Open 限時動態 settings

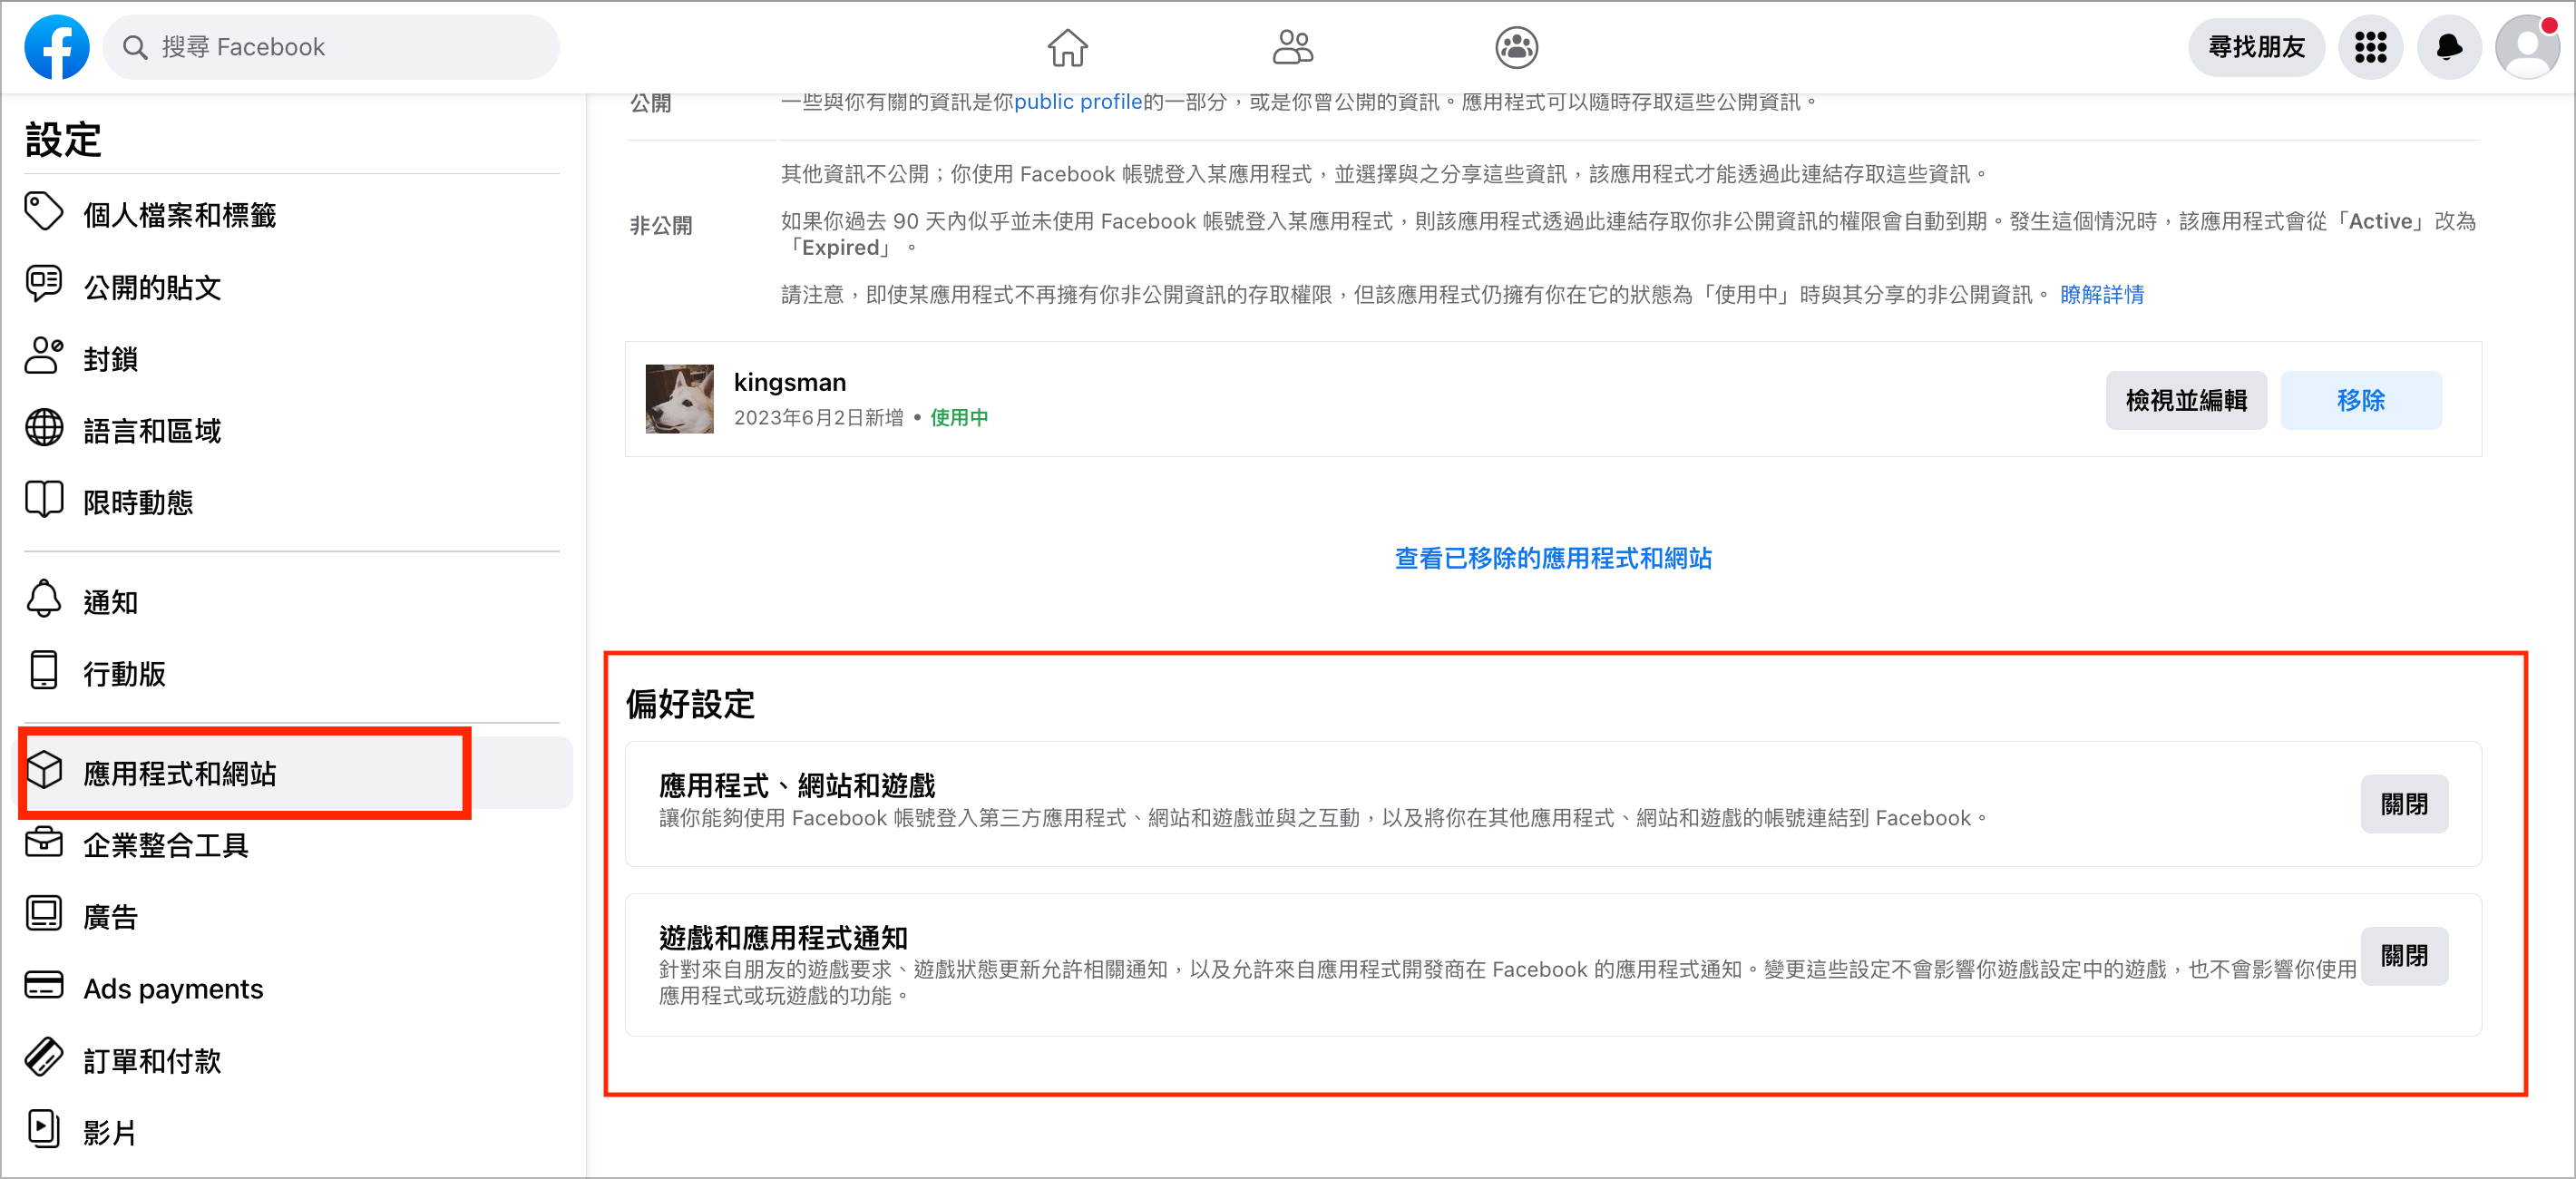pos(292,501)
